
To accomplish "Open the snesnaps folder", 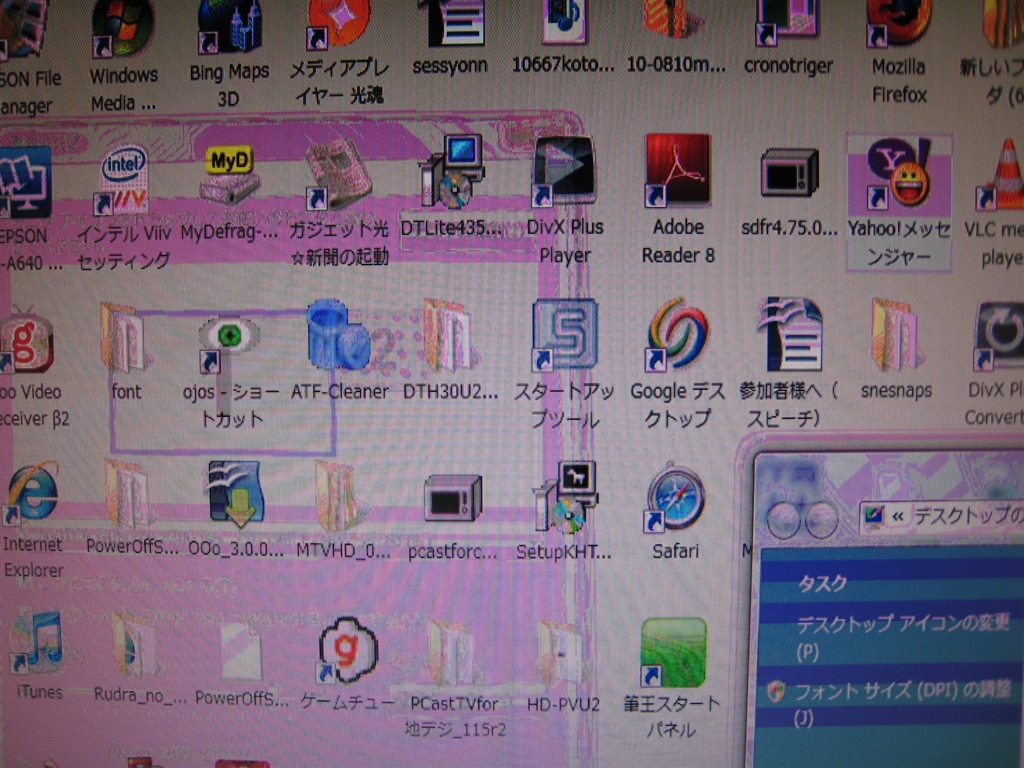I will (x=897, y=334).
